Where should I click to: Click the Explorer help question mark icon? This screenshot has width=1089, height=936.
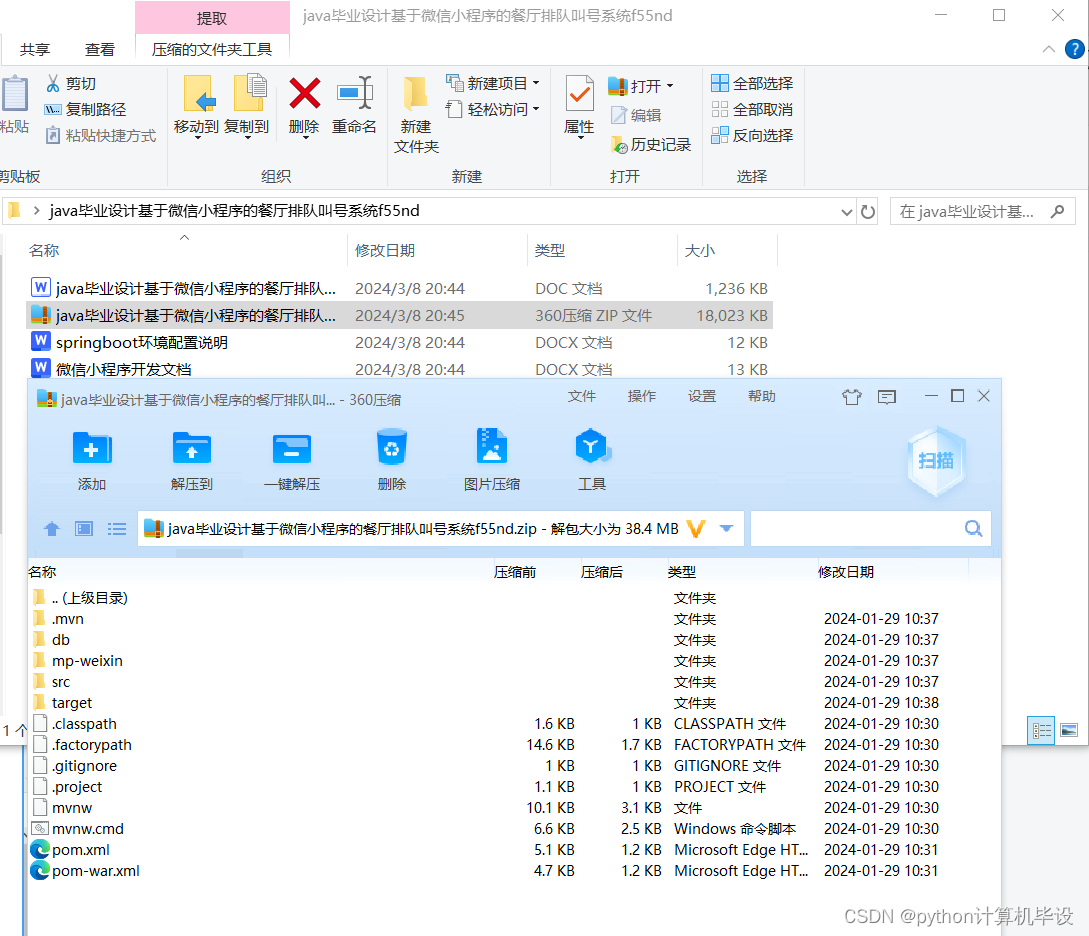[x=1074, y=49]
